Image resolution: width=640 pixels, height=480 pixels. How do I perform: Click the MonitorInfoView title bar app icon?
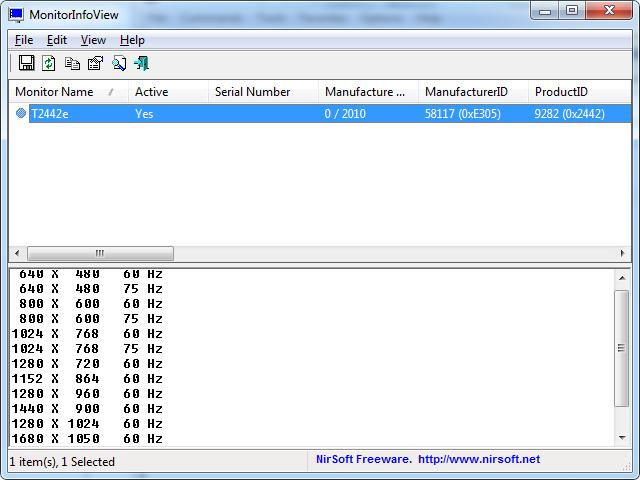[x=16, y=15]
